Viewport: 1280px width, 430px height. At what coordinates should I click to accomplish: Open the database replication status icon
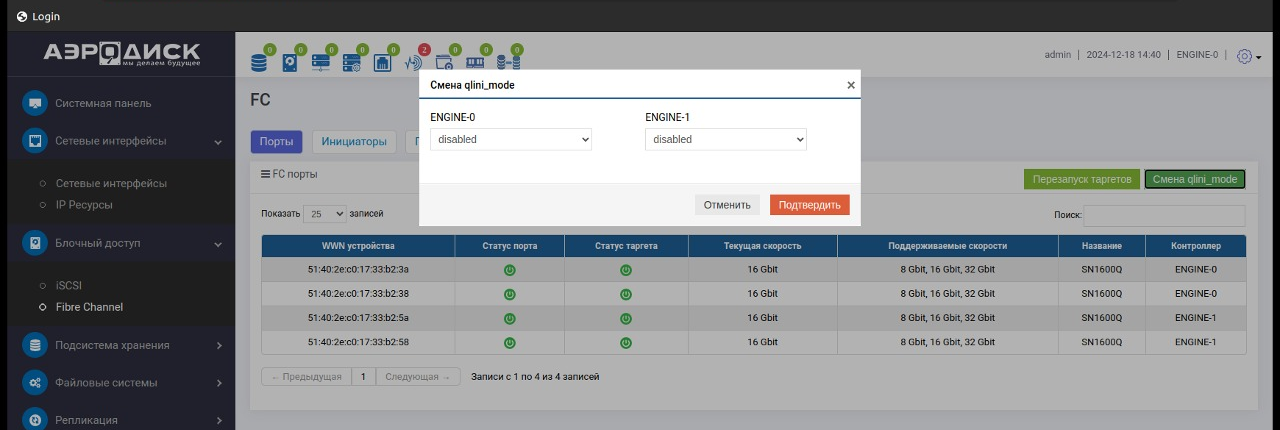[506, 62]
